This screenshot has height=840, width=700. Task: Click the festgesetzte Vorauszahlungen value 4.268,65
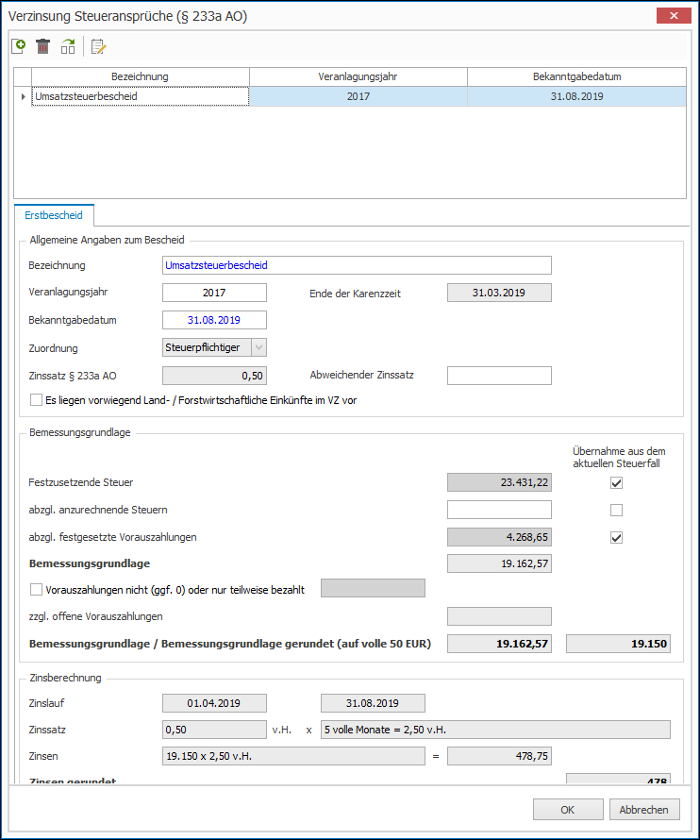pos(499,537)
